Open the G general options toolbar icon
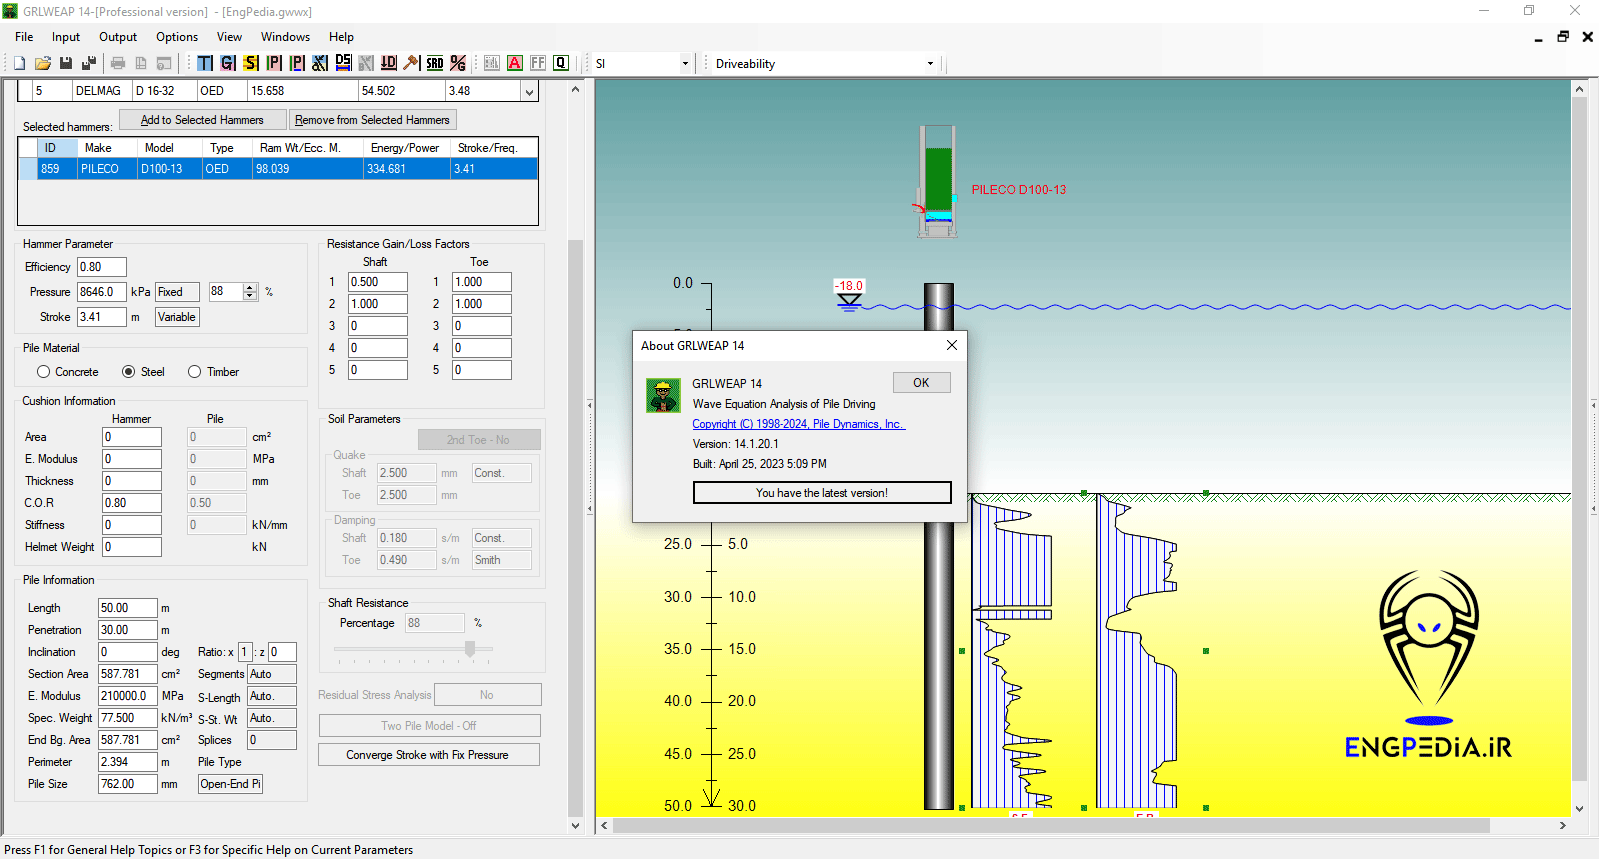Viewport: 1599px width, 859px height. coord(228,63)
